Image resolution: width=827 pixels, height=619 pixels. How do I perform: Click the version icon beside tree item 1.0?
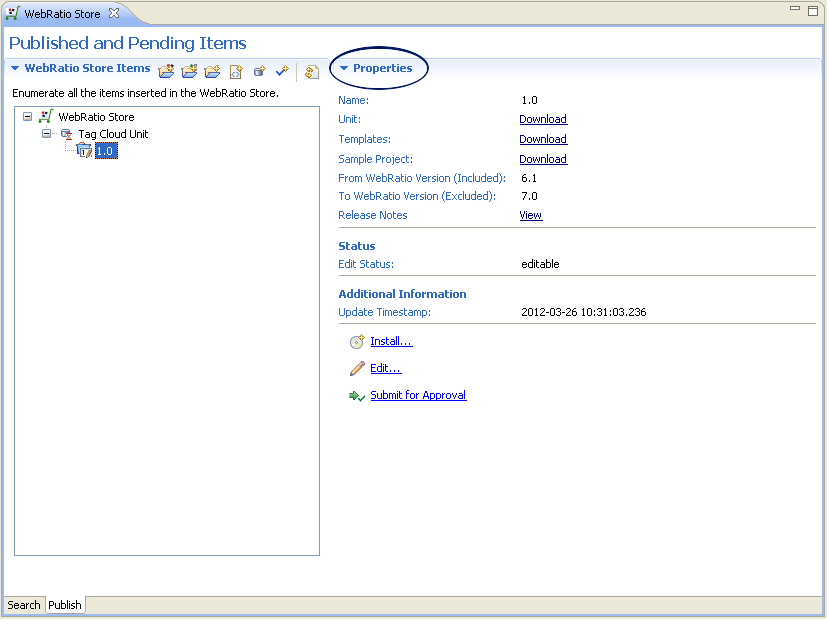[x=84, y=151]
